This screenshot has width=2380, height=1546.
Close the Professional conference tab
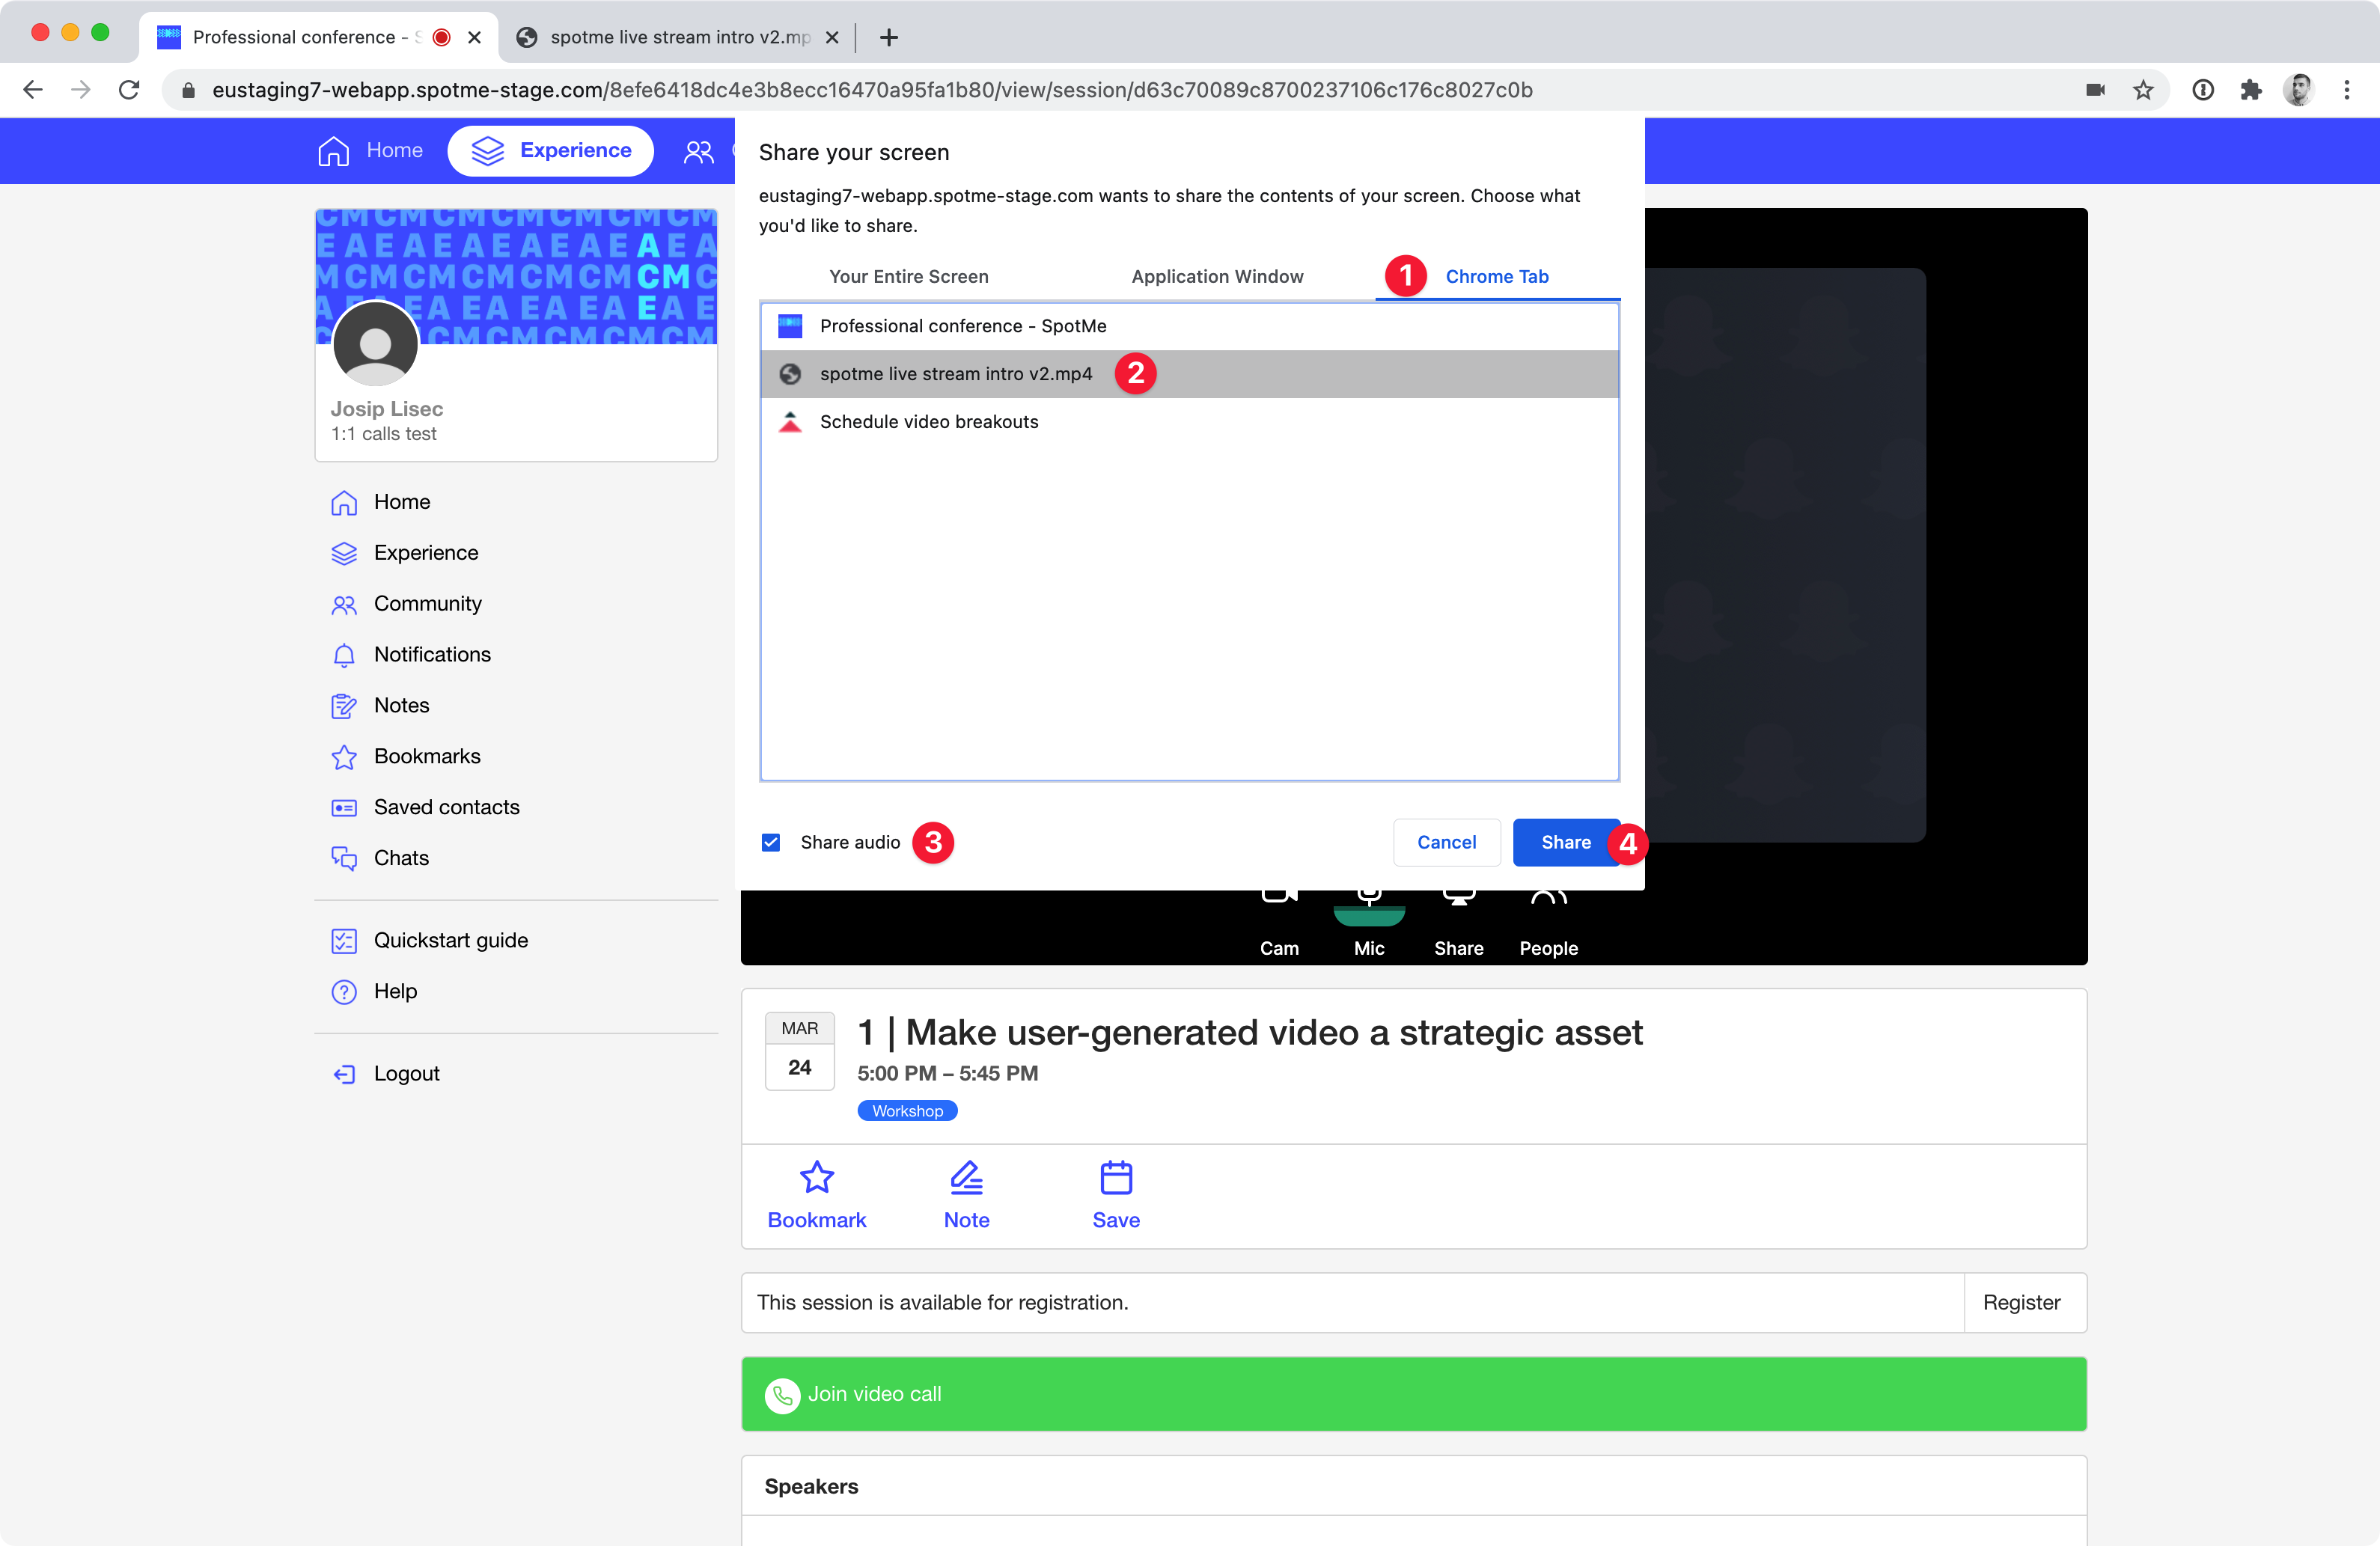point(475,37)
